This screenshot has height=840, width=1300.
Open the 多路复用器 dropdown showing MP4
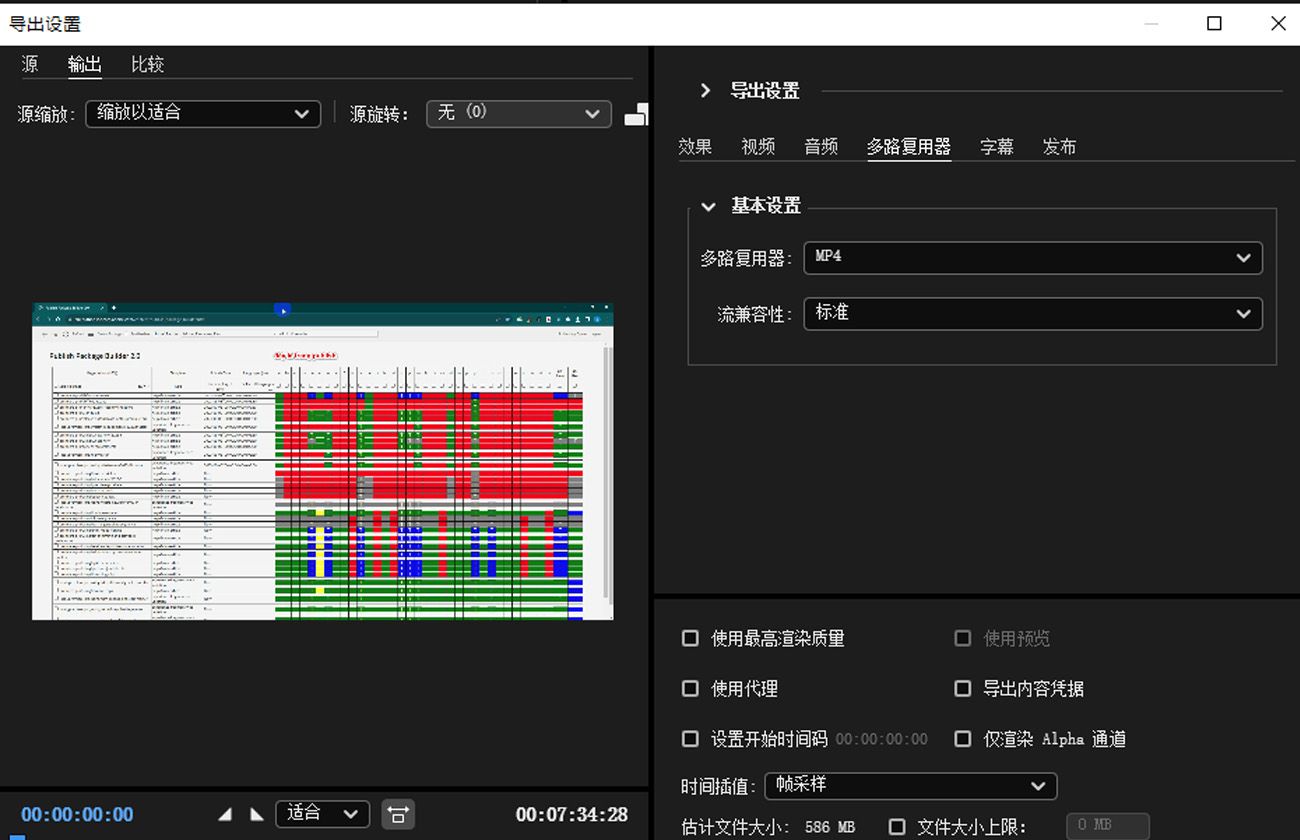click(x=1033, y=257)
